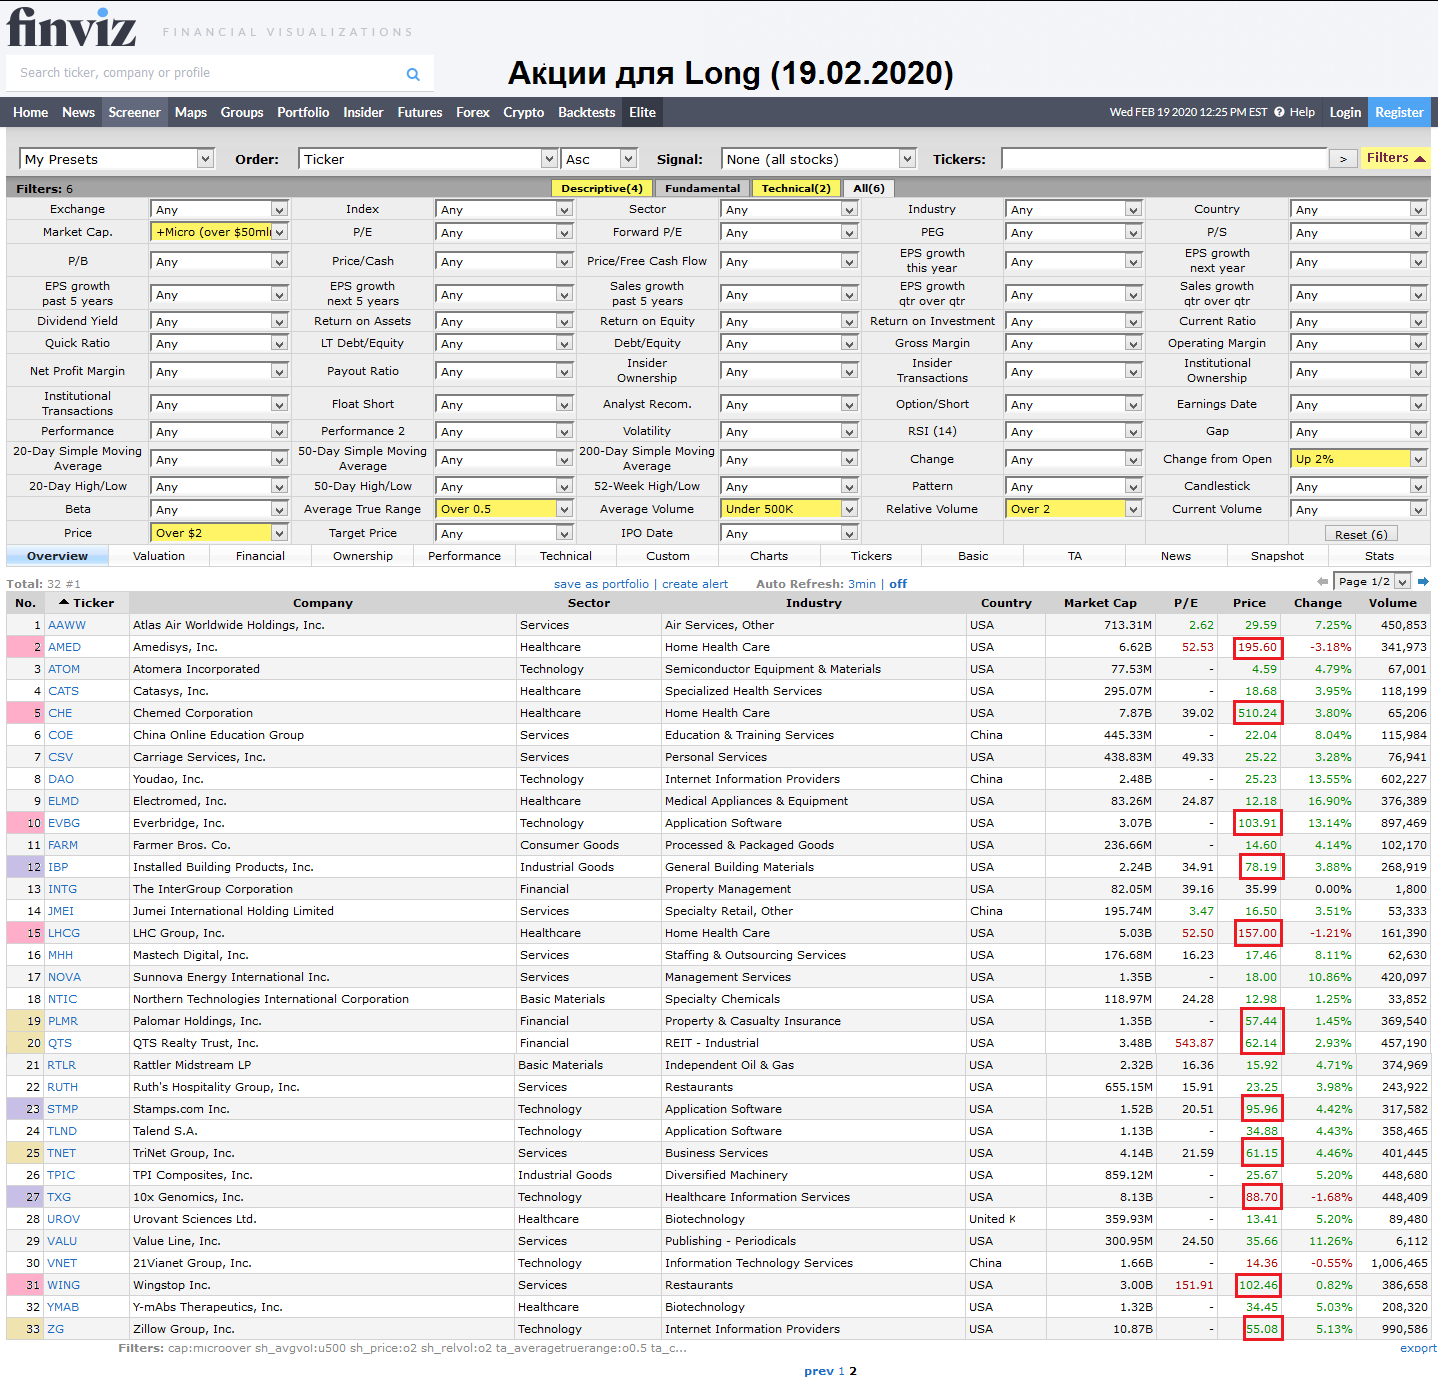The width and height of the screenshot is (1438, 1386).
Task: Go to page 2 via bottom pagination
Action: 853,1371
